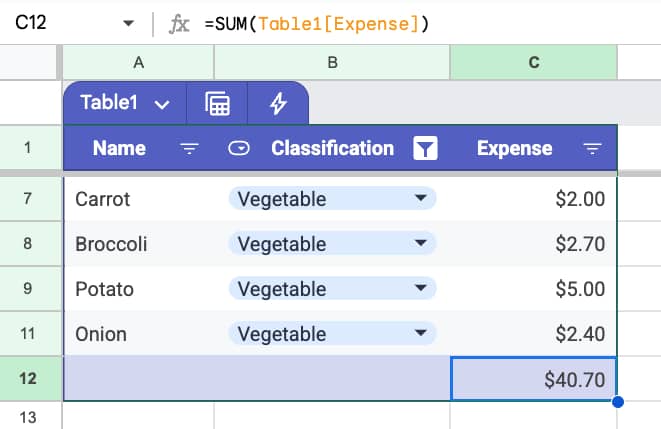Screen dimensions: 661x429
Task: Click the dropdown type icon before Classification
Action: point(239,149)
